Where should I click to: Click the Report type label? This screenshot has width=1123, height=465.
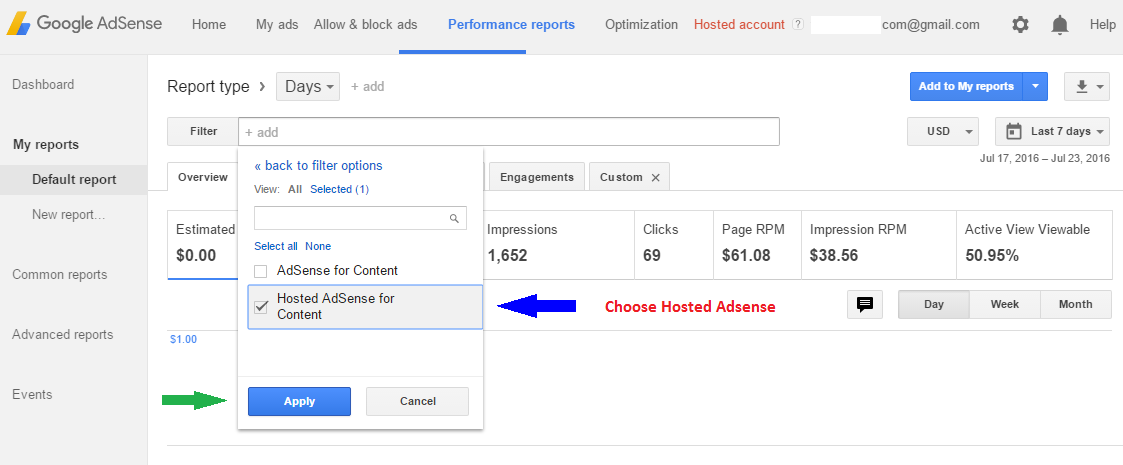tap(208, 87)
